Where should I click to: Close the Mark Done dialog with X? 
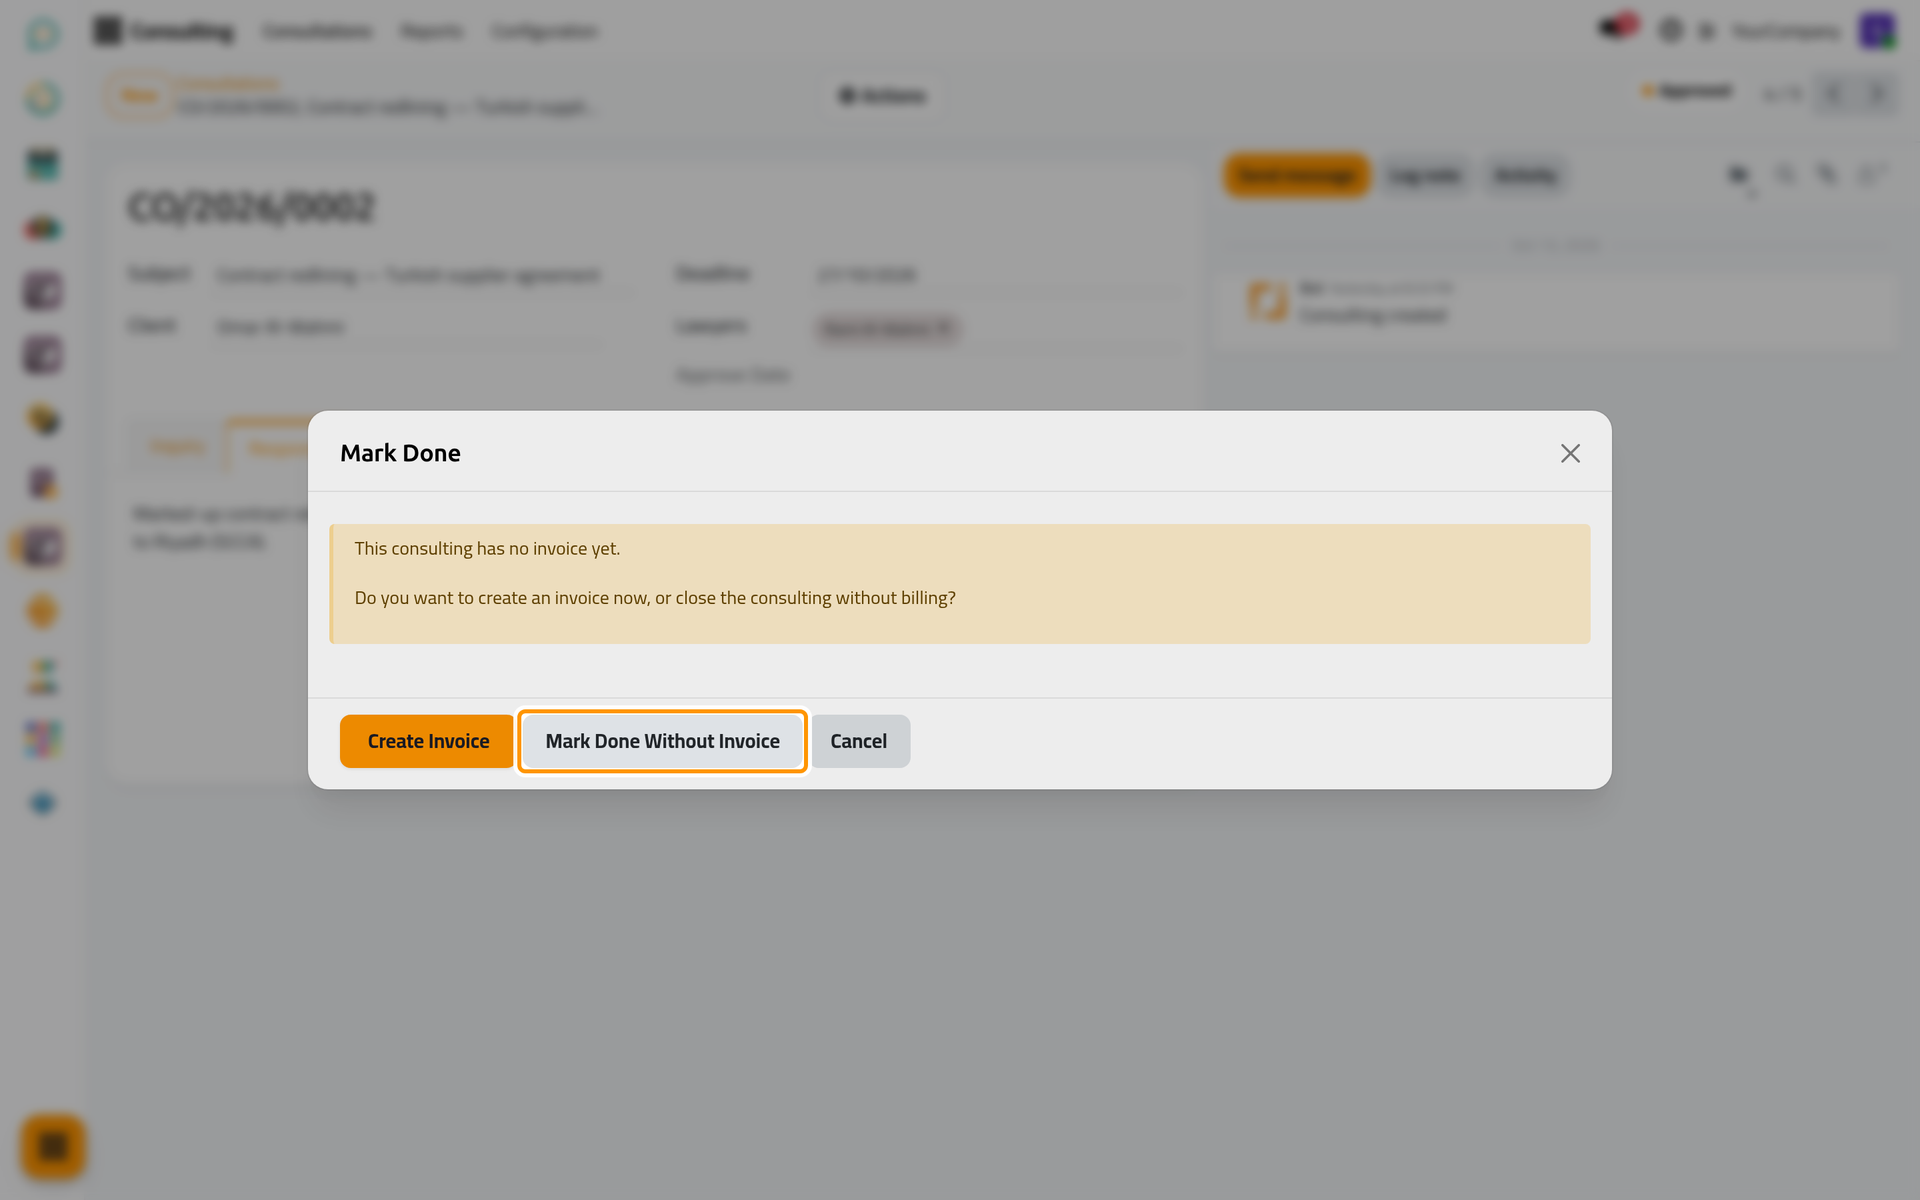(x=1570, y=453)
